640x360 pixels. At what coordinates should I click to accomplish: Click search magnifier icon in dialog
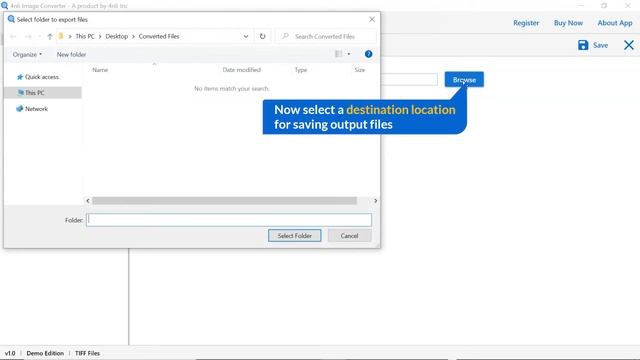[x=285, y=36]
